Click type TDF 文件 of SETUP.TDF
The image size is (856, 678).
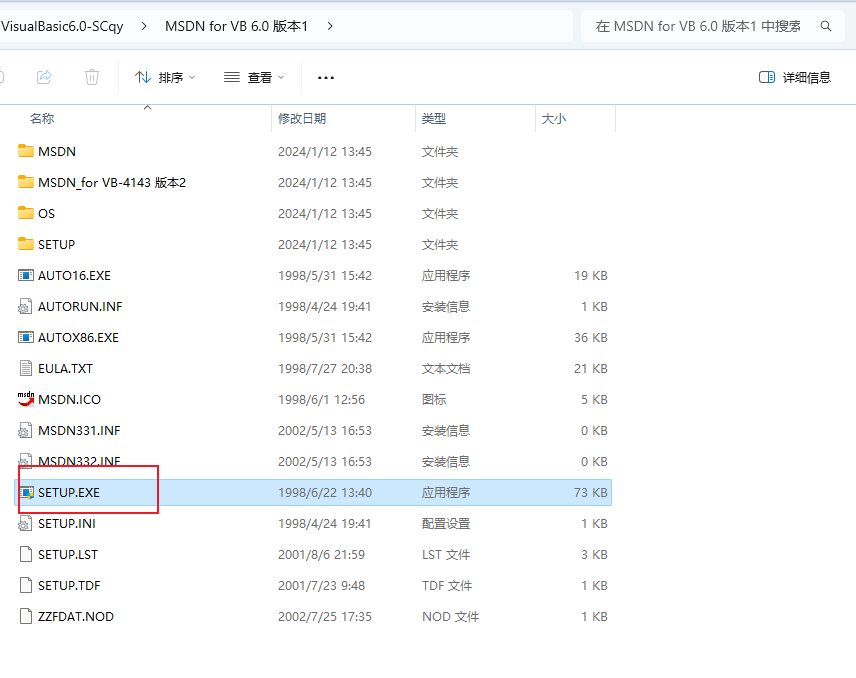point(447,586)
